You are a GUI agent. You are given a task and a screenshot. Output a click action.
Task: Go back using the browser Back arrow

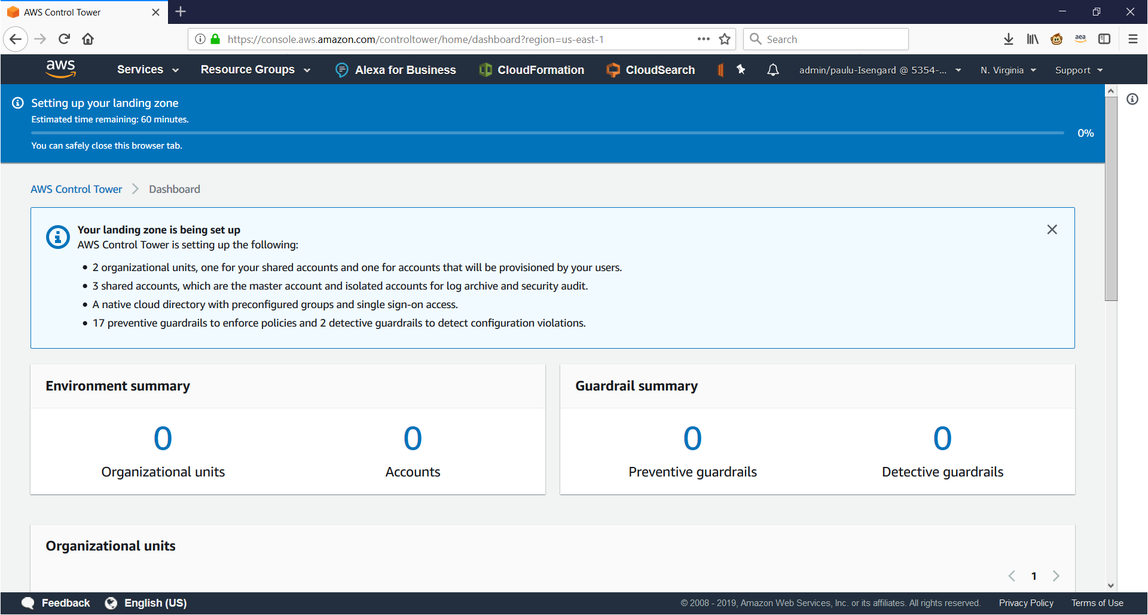tap(16, 39)
